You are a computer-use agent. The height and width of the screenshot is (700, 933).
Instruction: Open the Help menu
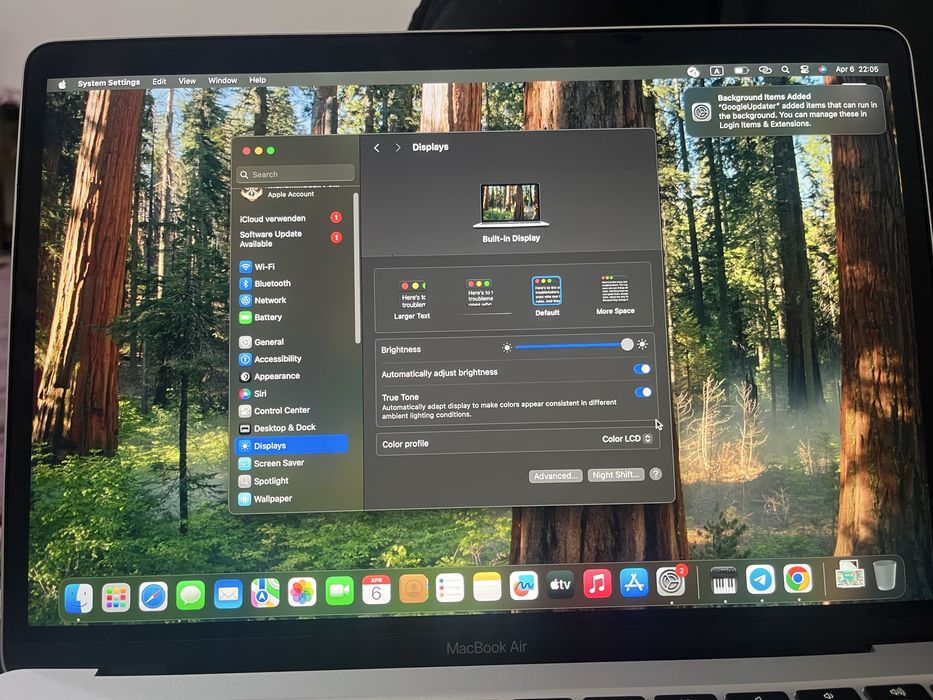point(258,80)
